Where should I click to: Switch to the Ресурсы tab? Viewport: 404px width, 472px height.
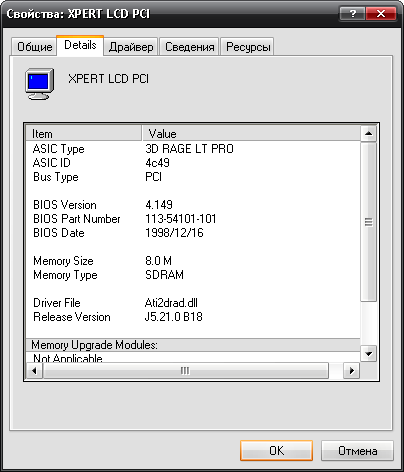[248, 47]
